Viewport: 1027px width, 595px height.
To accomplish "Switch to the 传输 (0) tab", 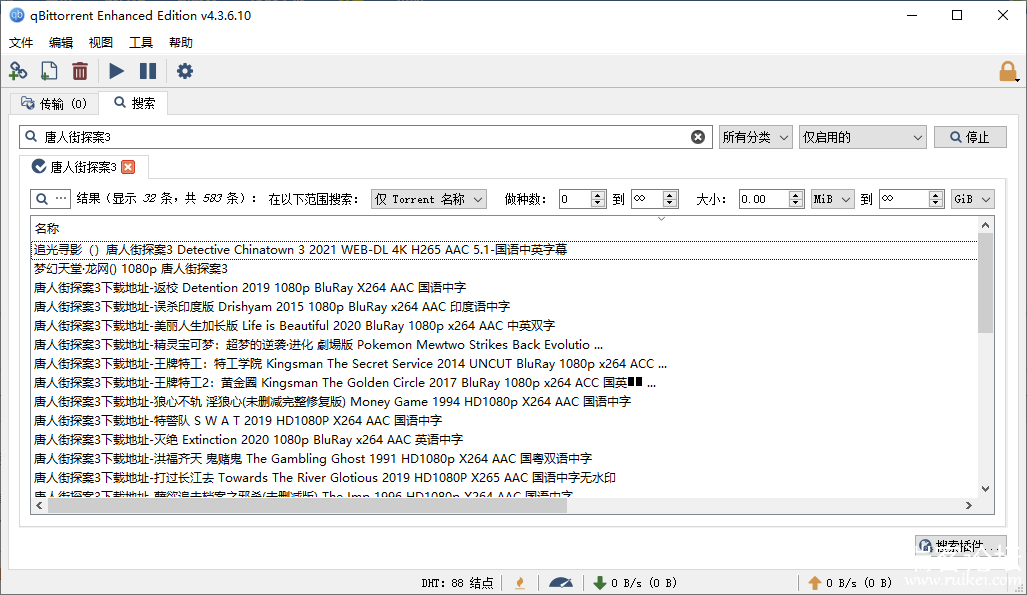I will pyautogui.click(x=54, y=104).
